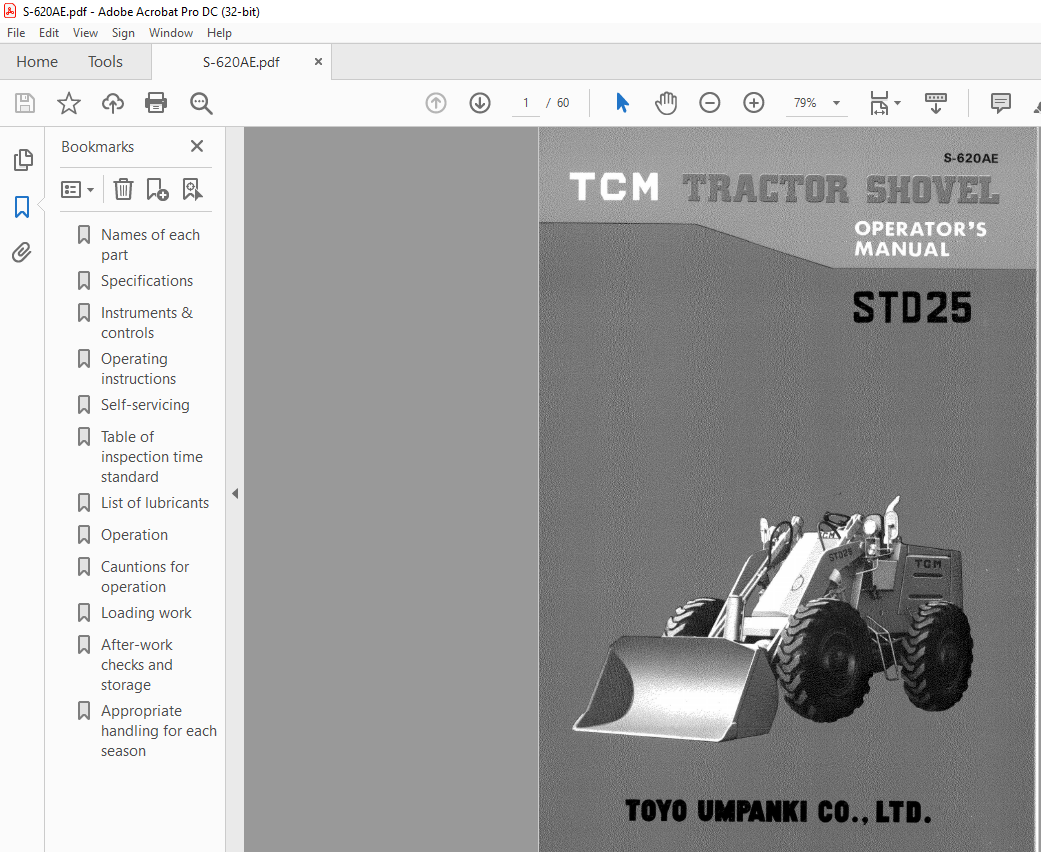Open the File menu
Viewport: 1041px width, 852px height.
click(x=16, y=33)
